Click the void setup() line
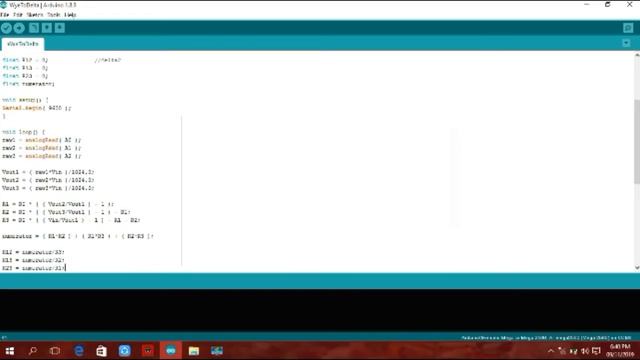The width and height of the screenshot is (640, 360). [25, 100]
